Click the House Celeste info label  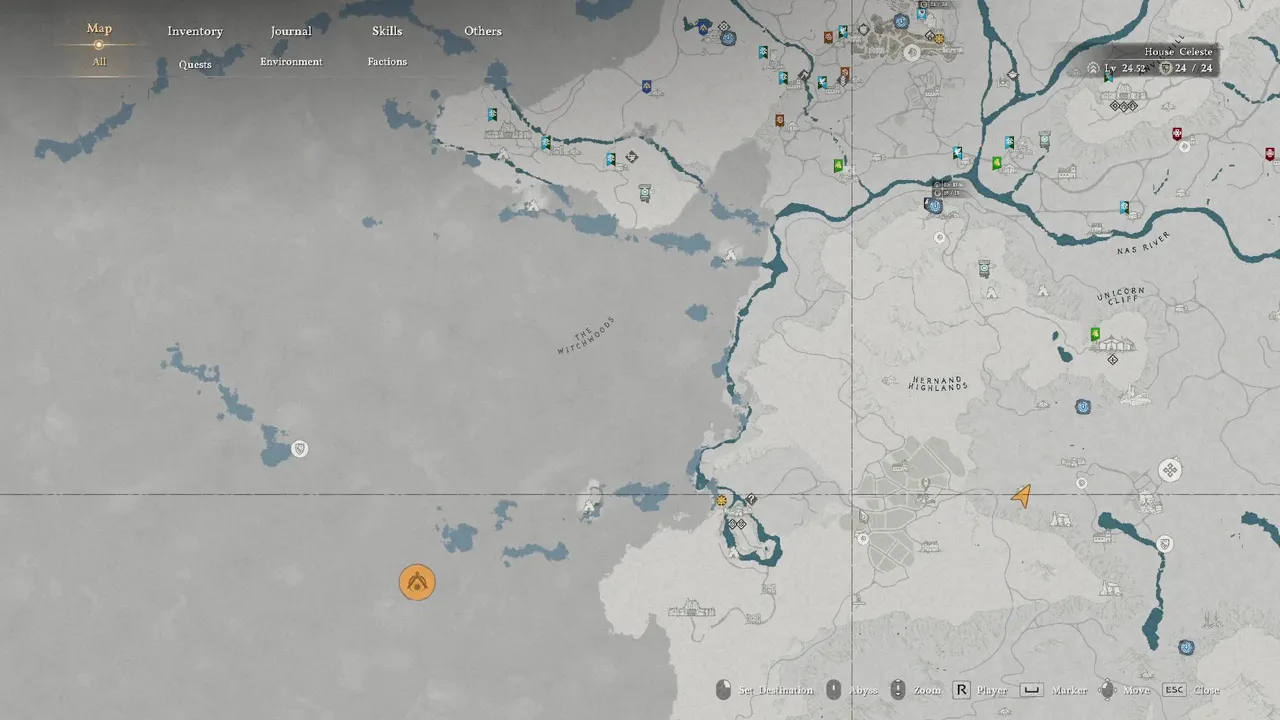pyautogui.click(x=1178, y=51)
